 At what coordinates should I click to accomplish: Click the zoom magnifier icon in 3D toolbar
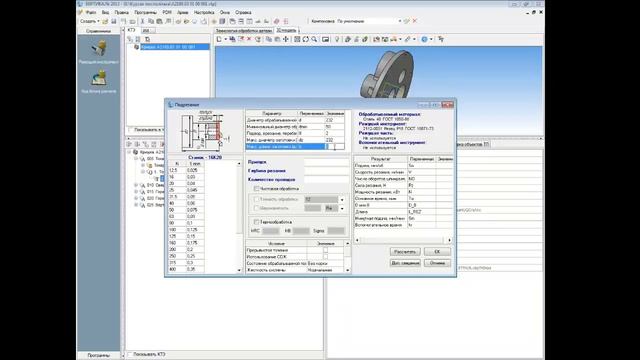[314, 39]
